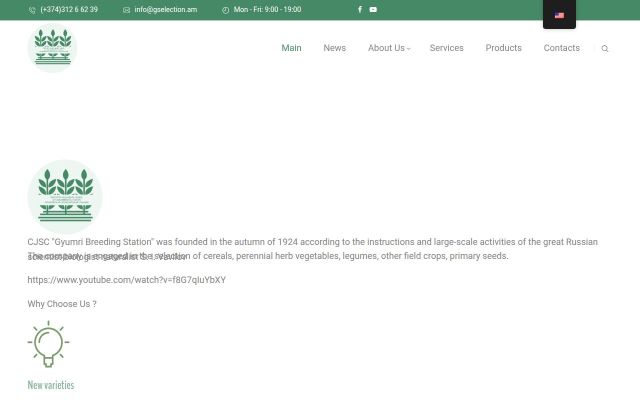Click phone number (+374)312 6 62 39
Screen dimensions: 640x400
pyautogui.click(x=69, y=9)
